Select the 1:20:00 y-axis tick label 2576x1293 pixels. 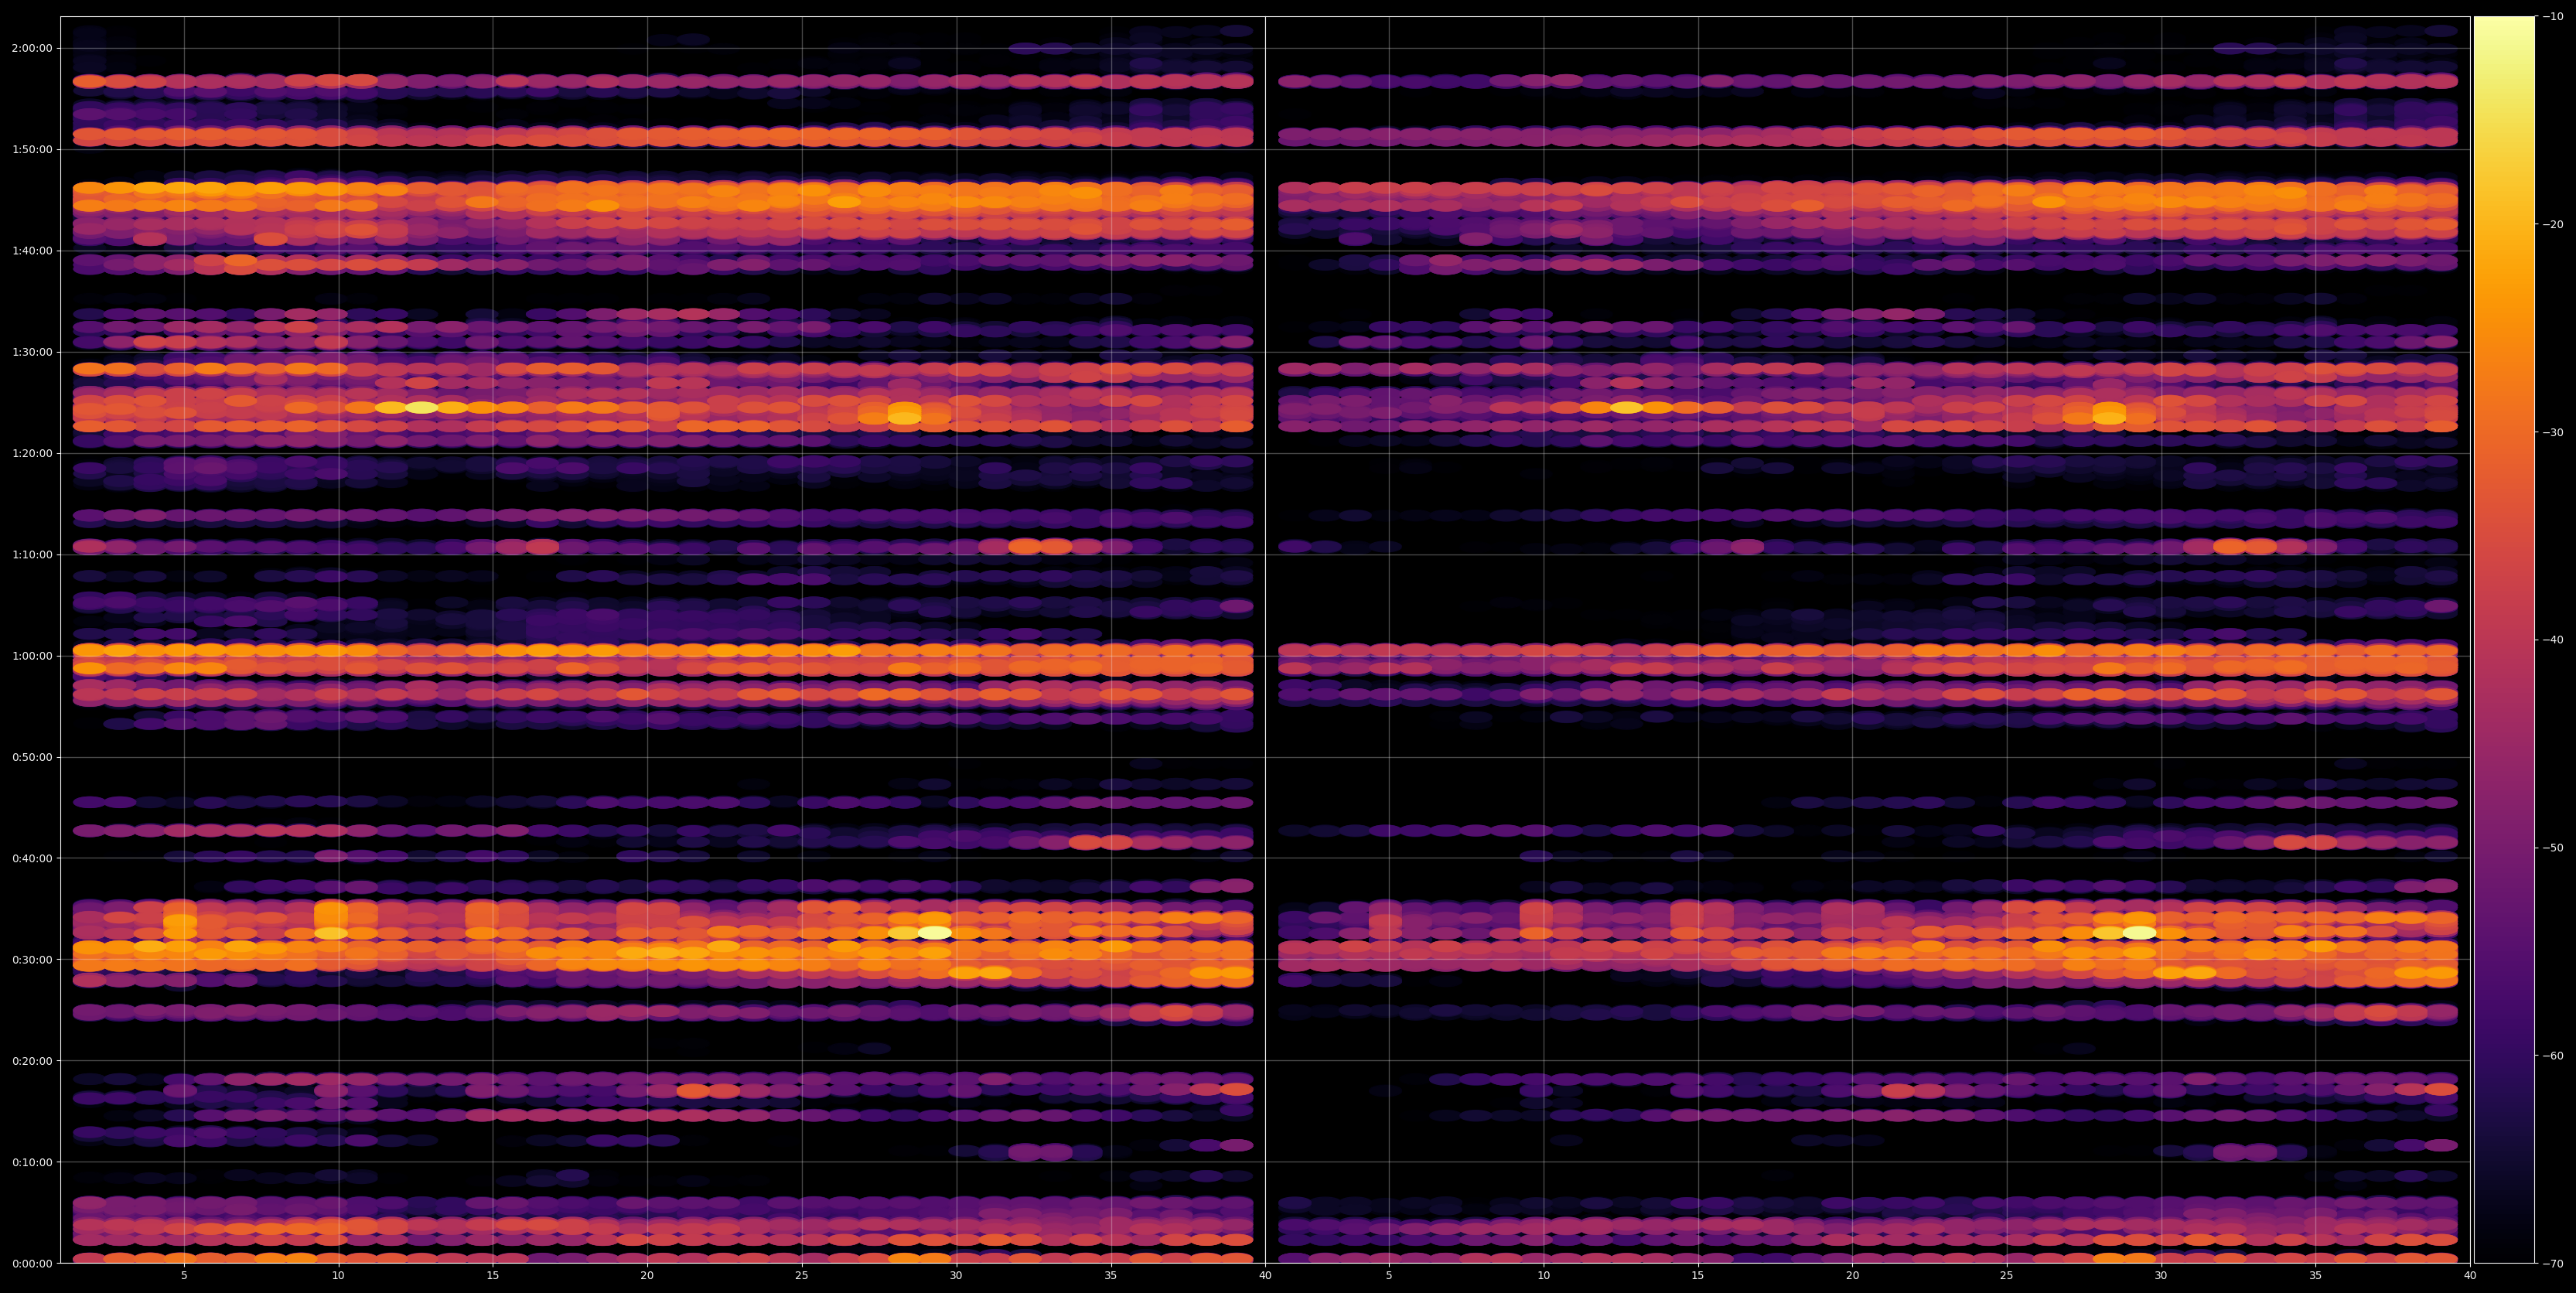coord(33,453)
